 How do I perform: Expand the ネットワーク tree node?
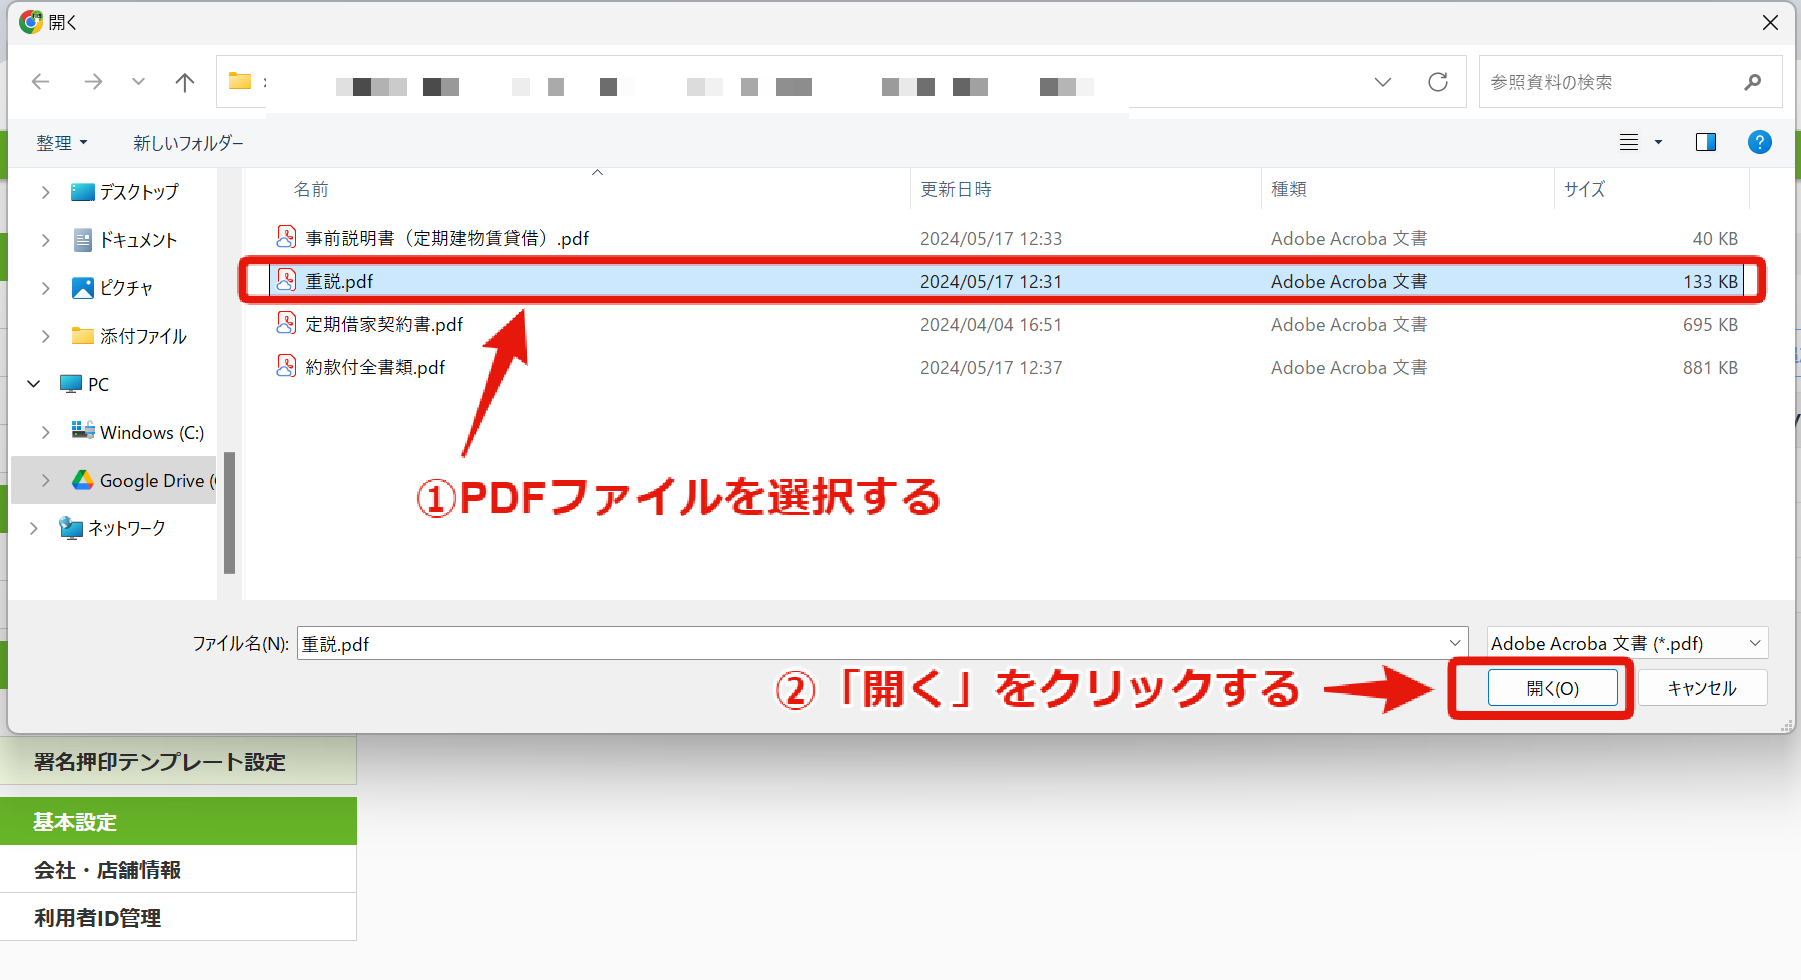tap(34, 528)
